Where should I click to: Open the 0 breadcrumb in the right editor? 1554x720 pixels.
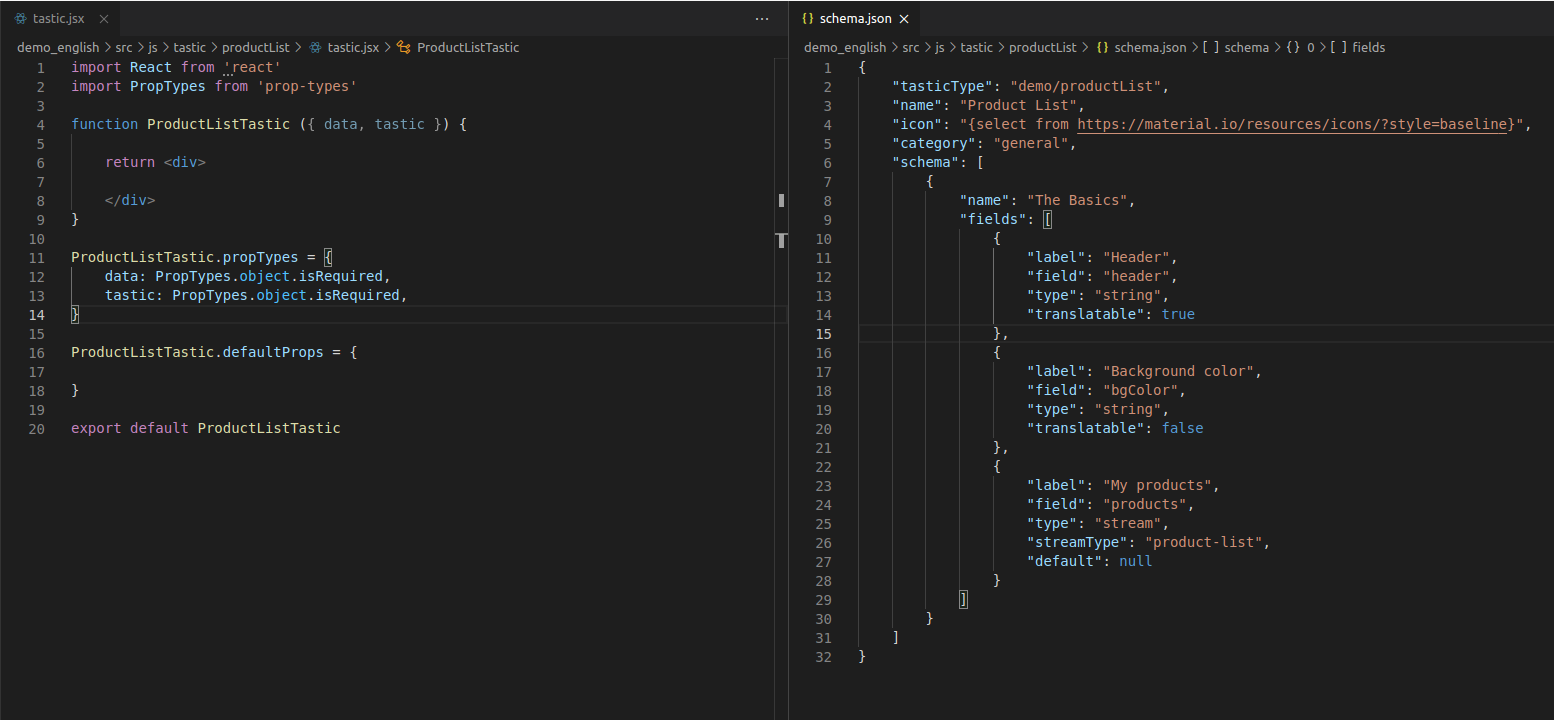coord(1310,47)
